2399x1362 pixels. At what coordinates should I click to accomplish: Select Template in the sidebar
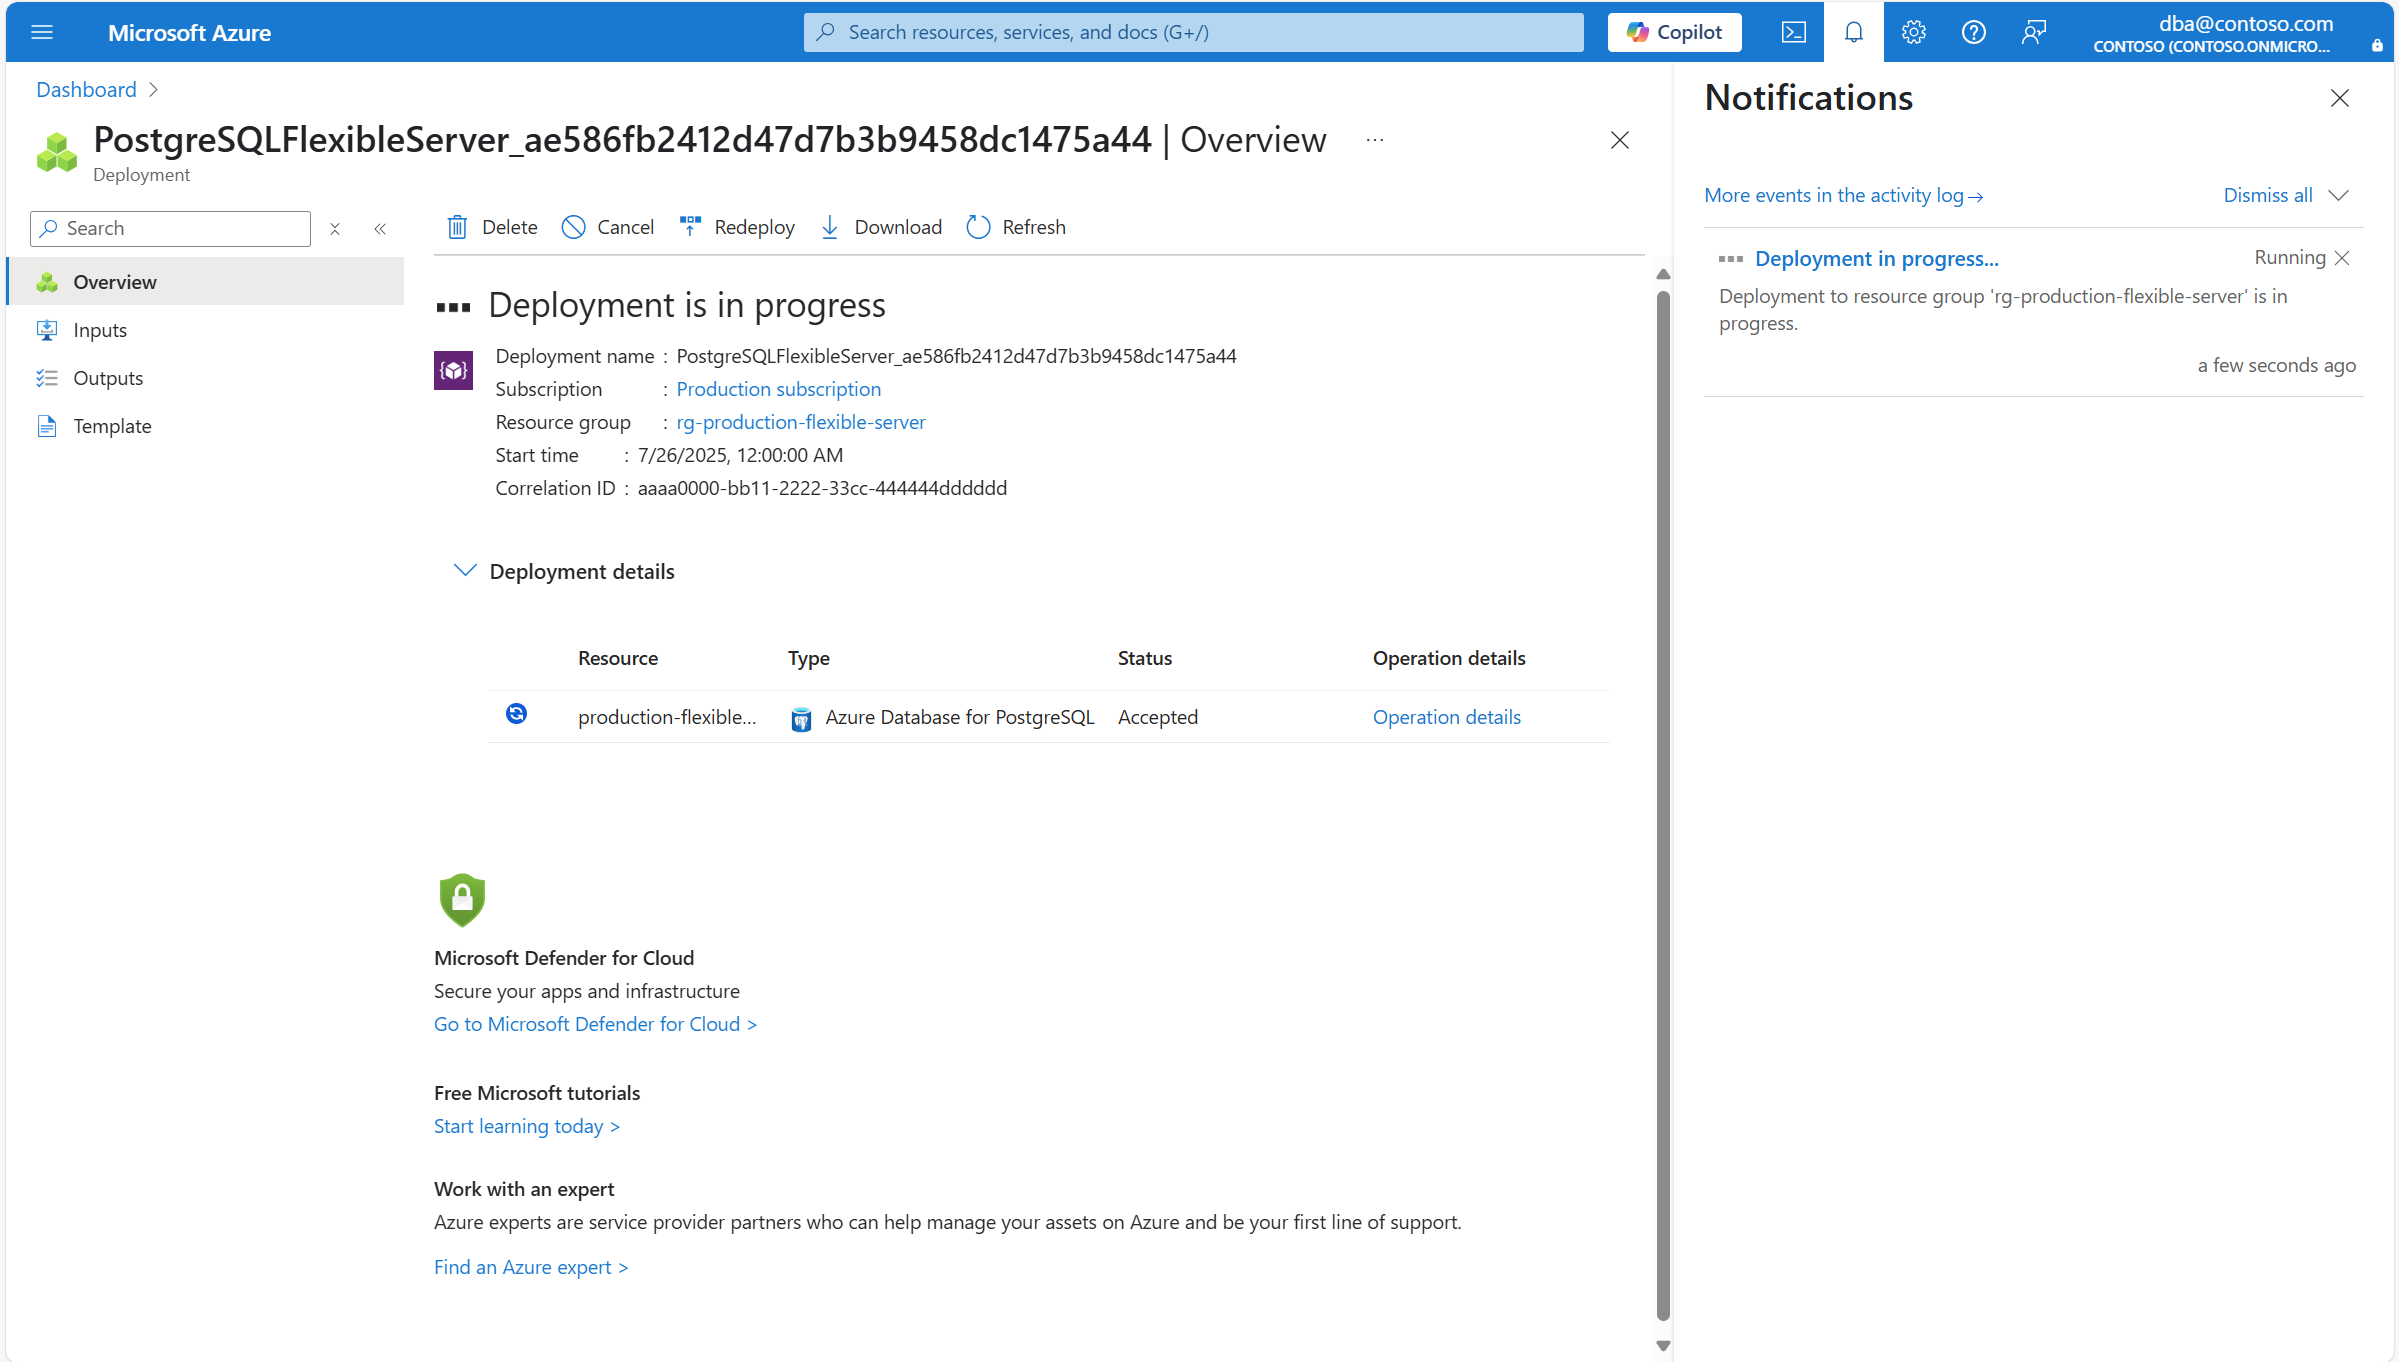[x=112, y=425]
